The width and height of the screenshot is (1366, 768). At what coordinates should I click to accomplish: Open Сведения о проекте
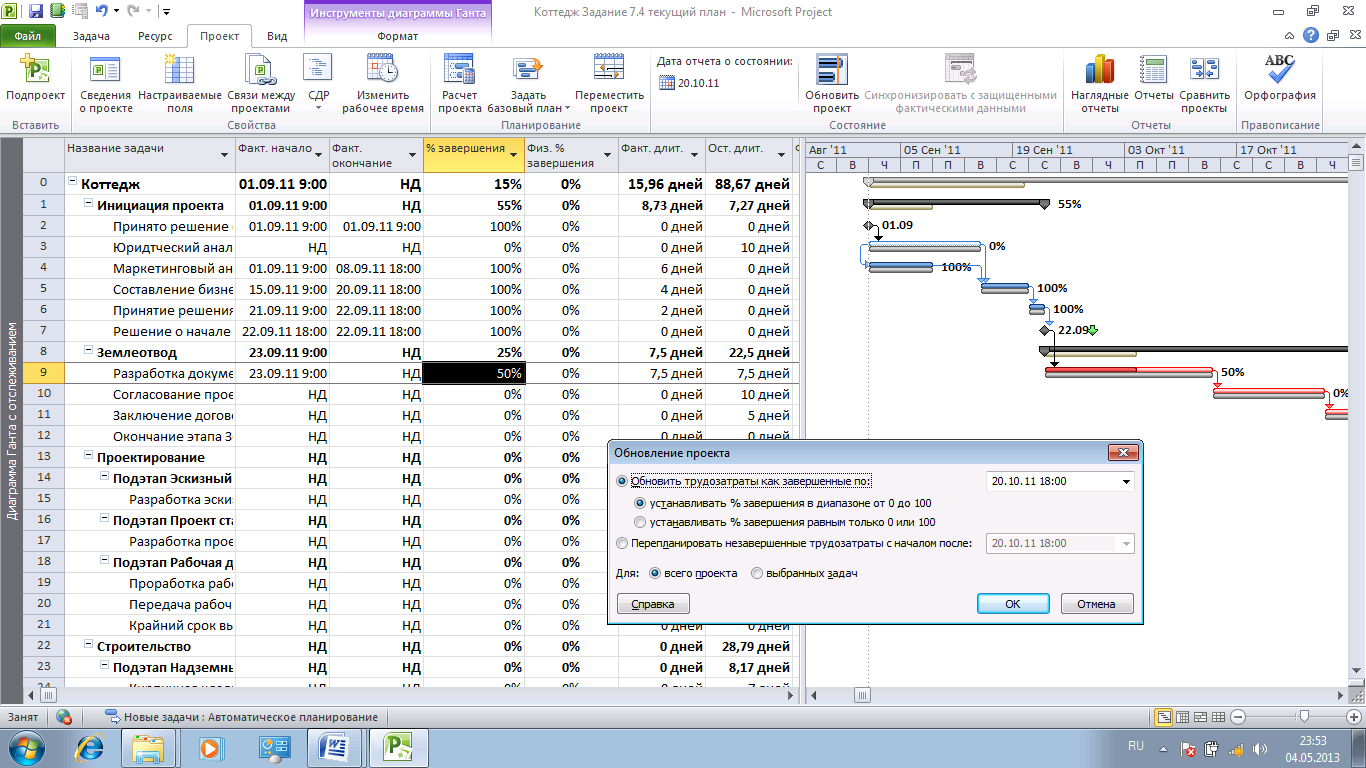pos(106,84)
